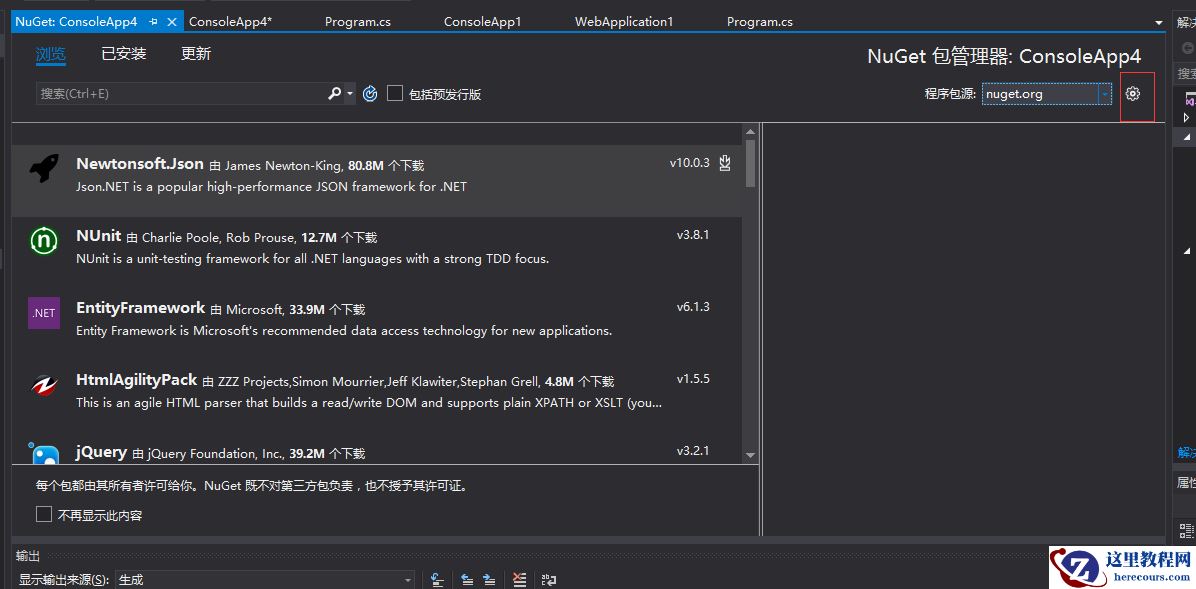Open Program.cs tab right of WebApplication1
Image resolution: width=1196 pixels, height=589 pixels.
(760, 22)
